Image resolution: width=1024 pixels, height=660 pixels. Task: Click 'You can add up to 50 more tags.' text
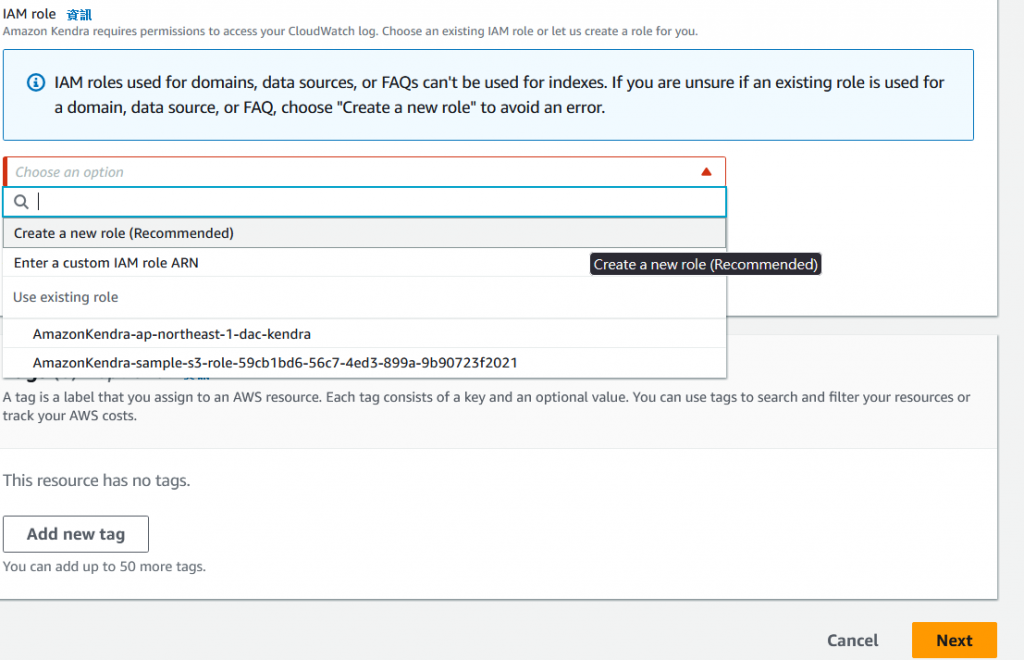click(104, 567)
